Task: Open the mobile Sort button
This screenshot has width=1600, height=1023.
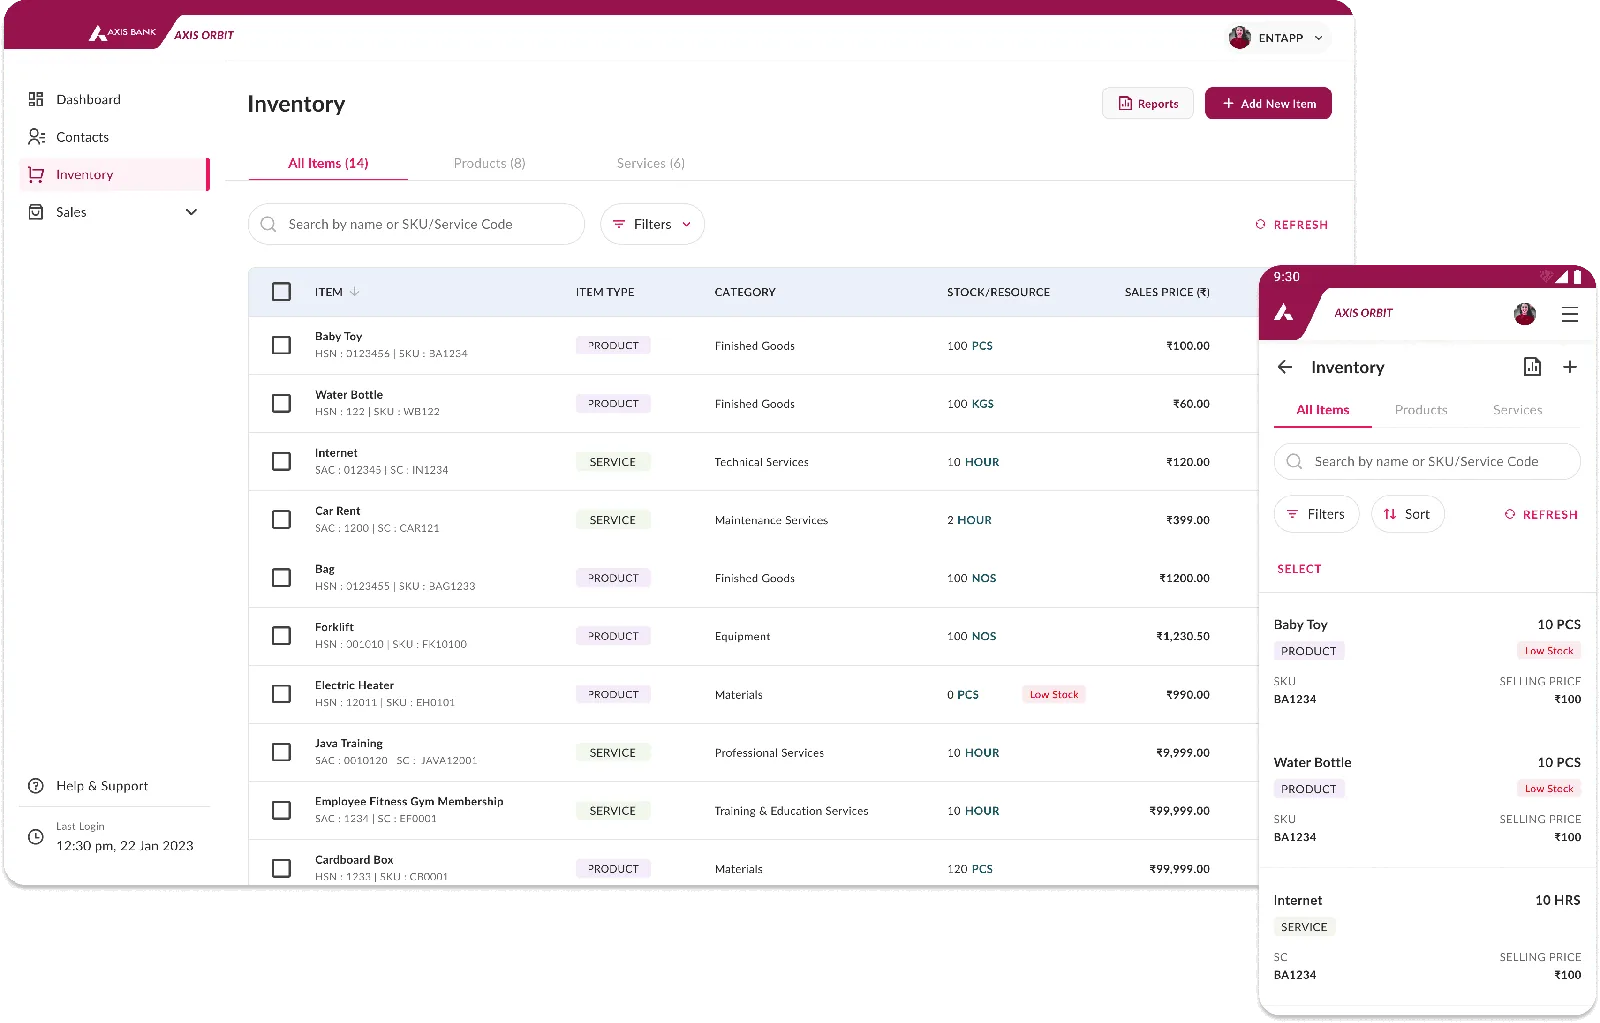Action: [x=1407, y=514]
